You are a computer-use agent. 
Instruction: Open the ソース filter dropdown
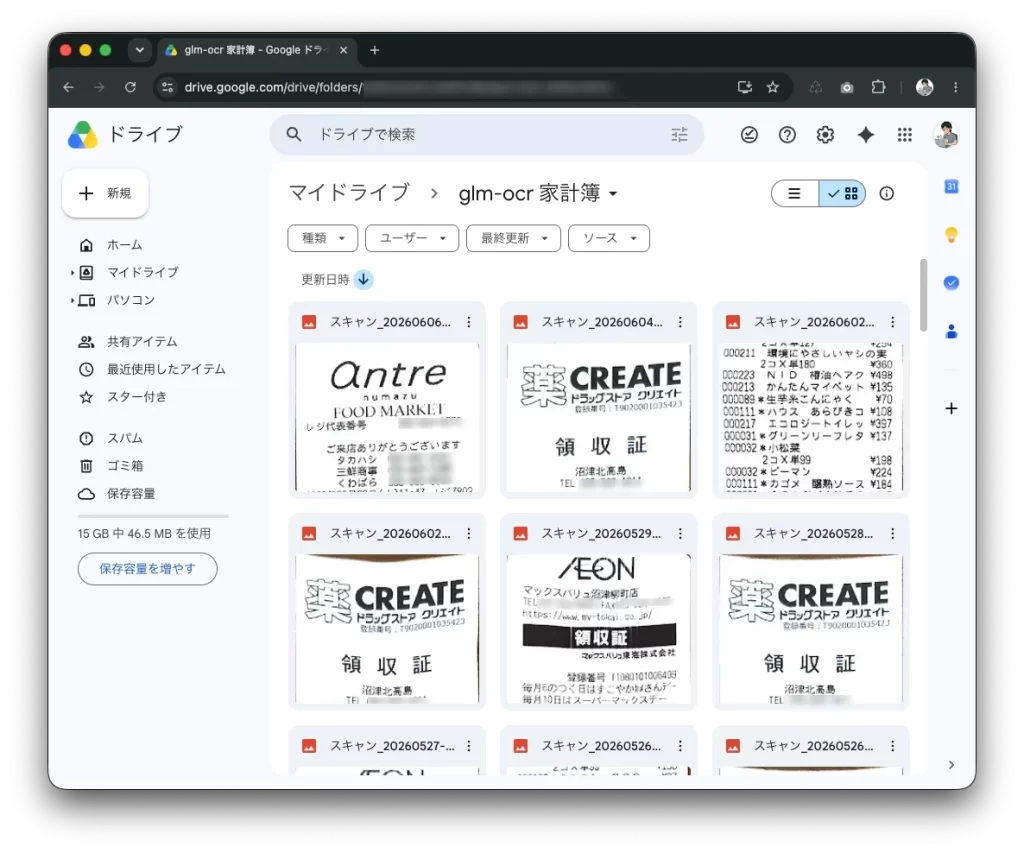tap(609, 238)
